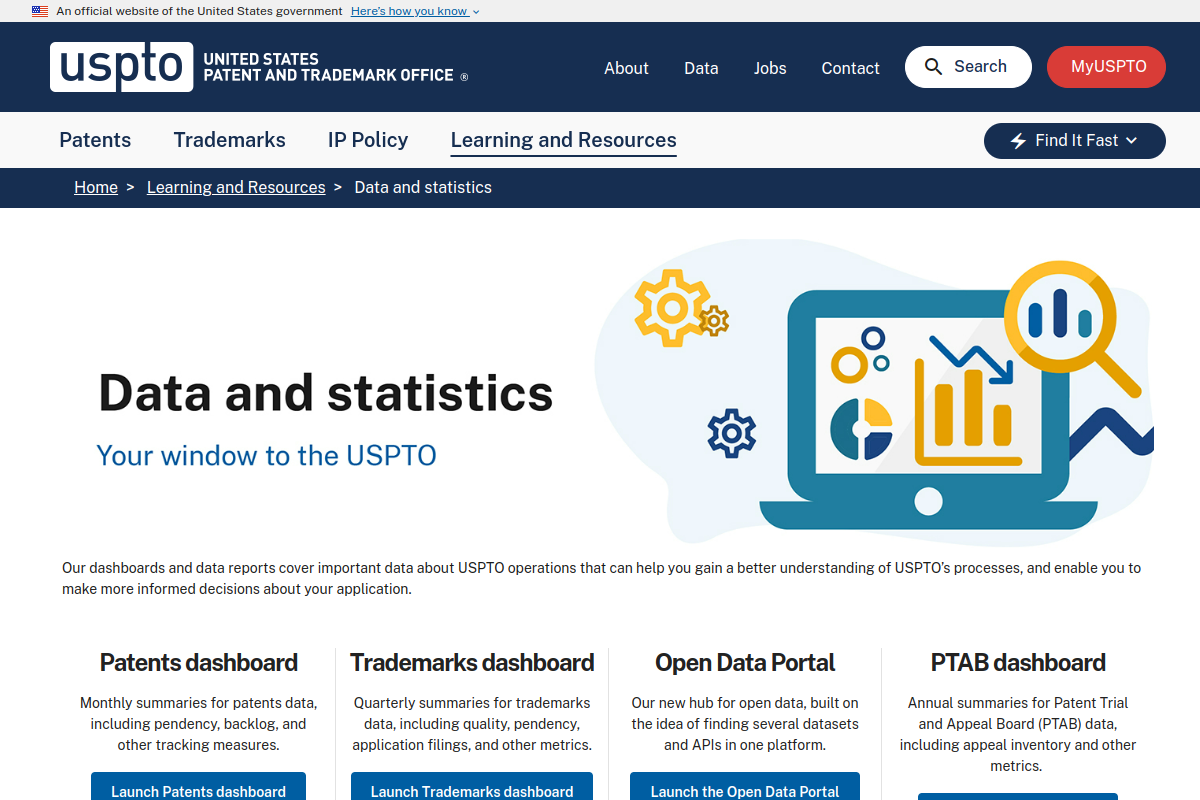Launch Patents dashboard

[198, 787]
